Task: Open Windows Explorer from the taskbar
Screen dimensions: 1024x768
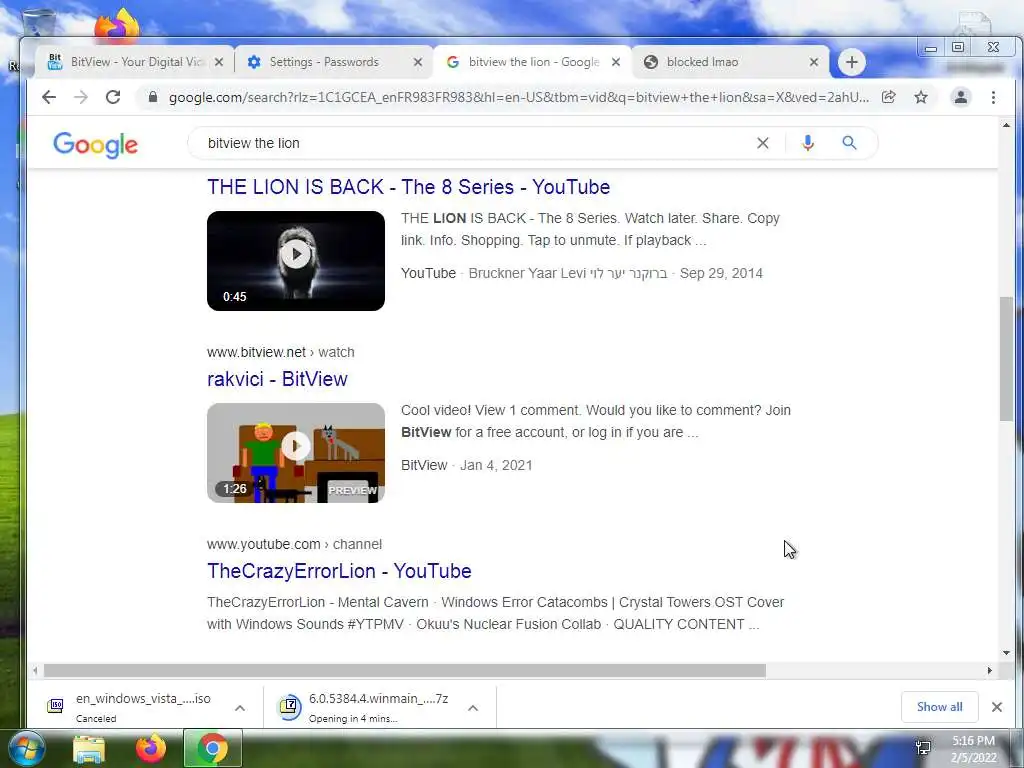Action: tap(89, 749)
